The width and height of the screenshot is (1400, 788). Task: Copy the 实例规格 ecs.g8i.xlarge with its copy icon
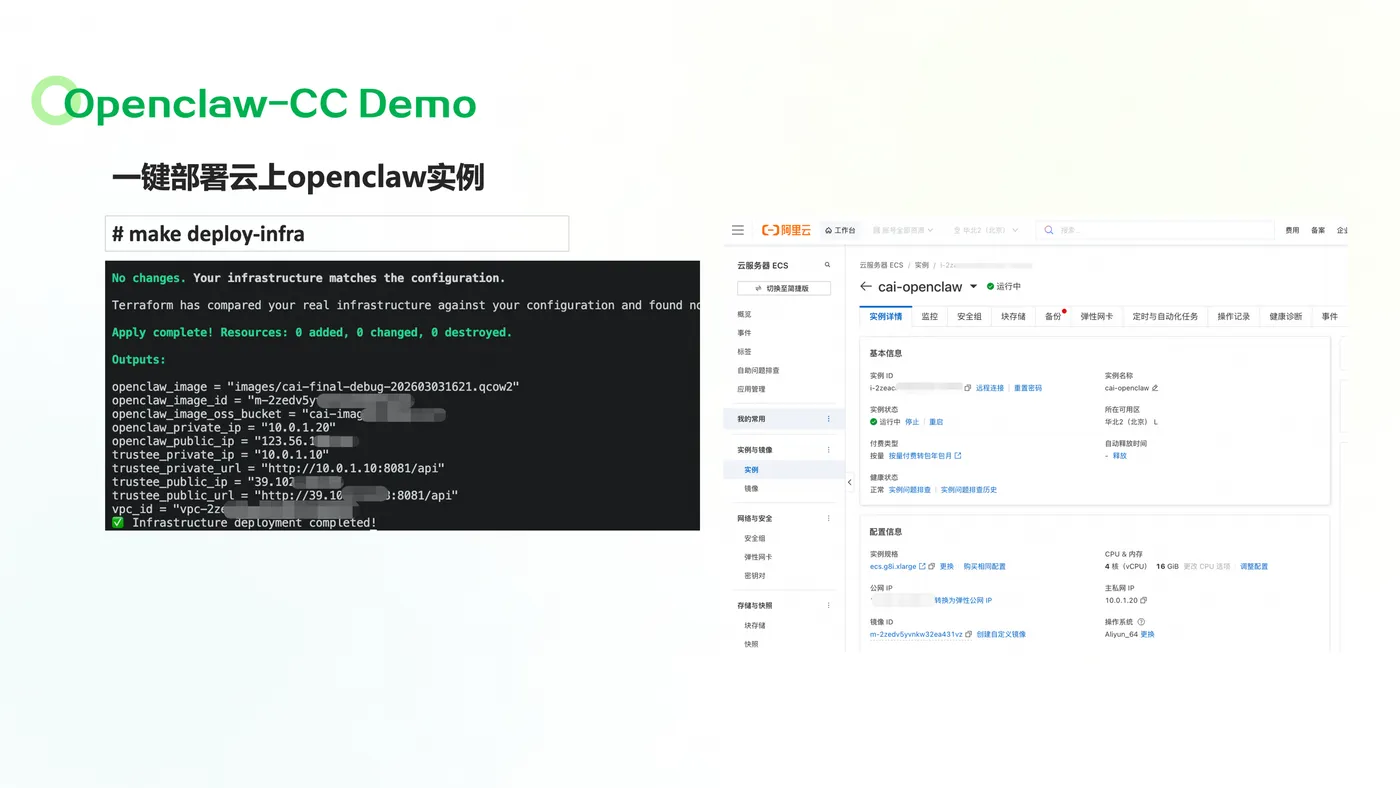coord(932,566)
